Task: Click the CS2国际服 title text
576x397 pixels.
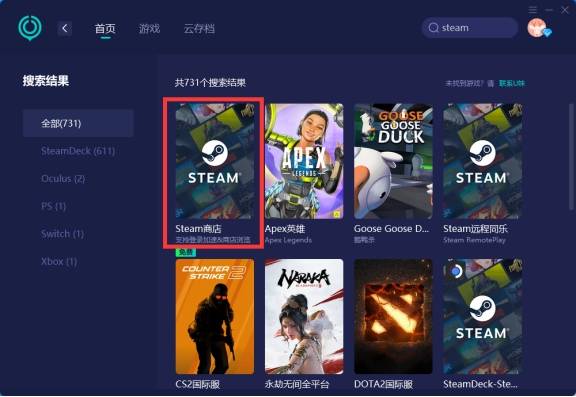Action: (x=198, y=384)
